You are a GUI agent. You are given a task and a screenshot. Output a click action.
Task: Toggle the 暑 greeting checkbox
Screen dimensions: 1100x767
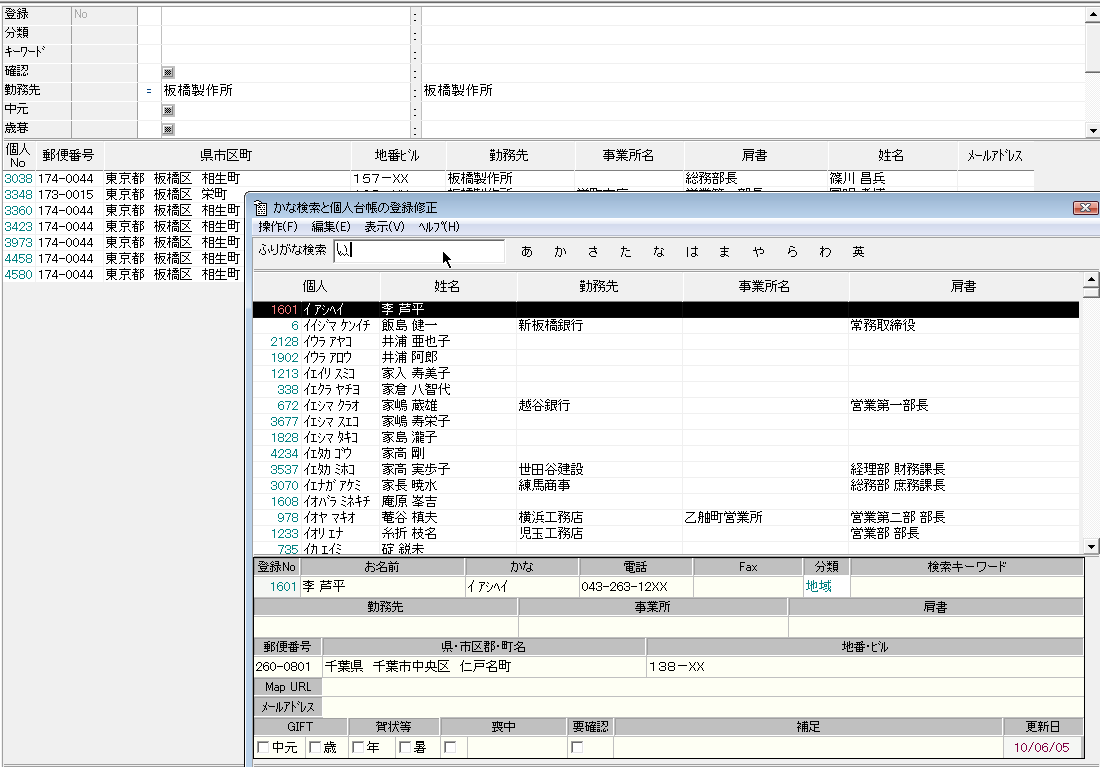pos(405,747)
